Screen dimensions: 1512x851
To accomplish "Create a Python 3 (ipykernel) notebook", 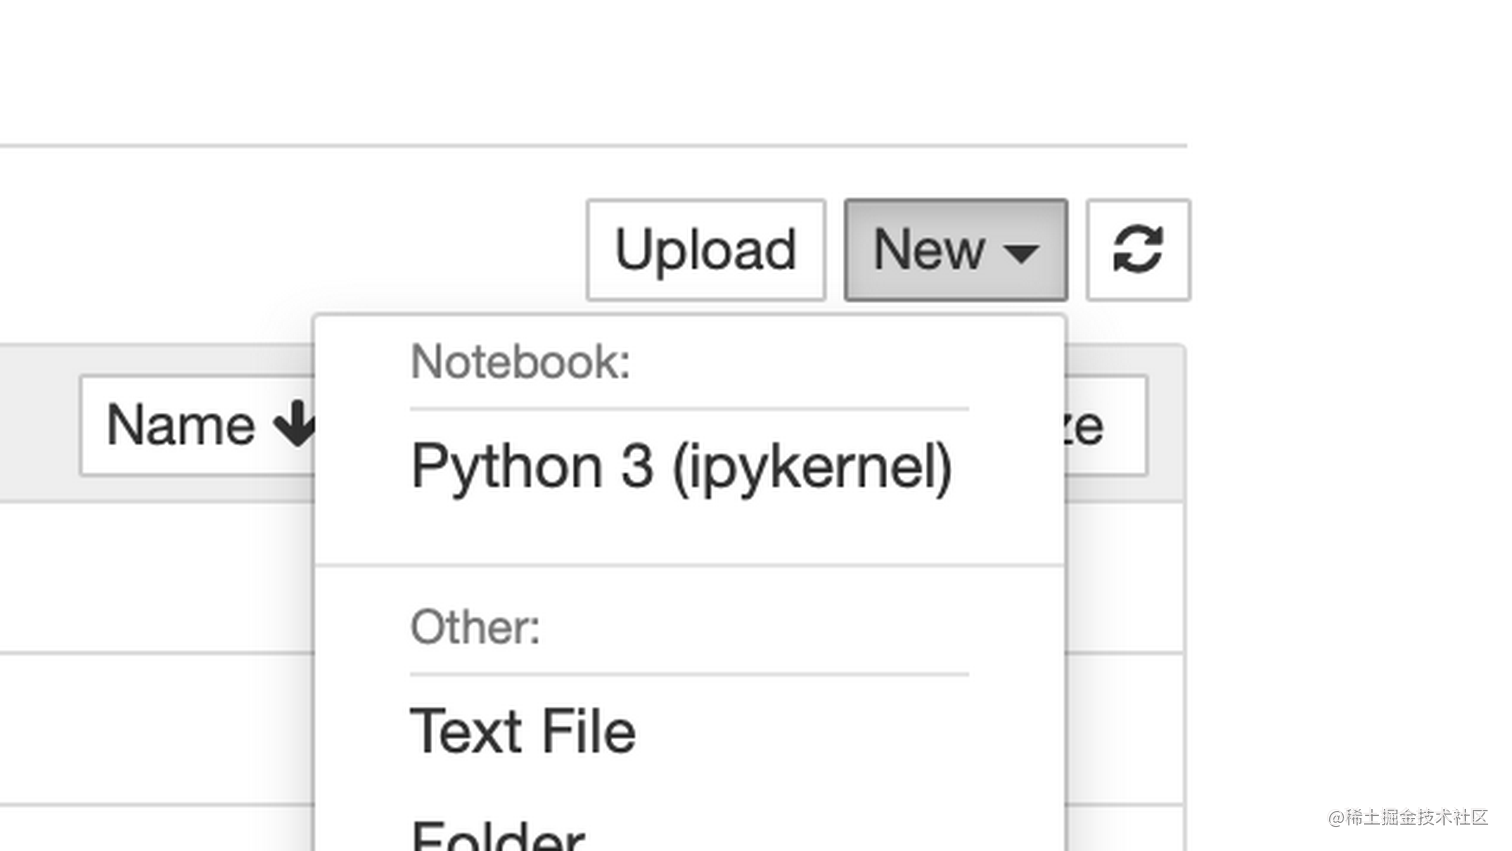I will (x=682, y=467).
